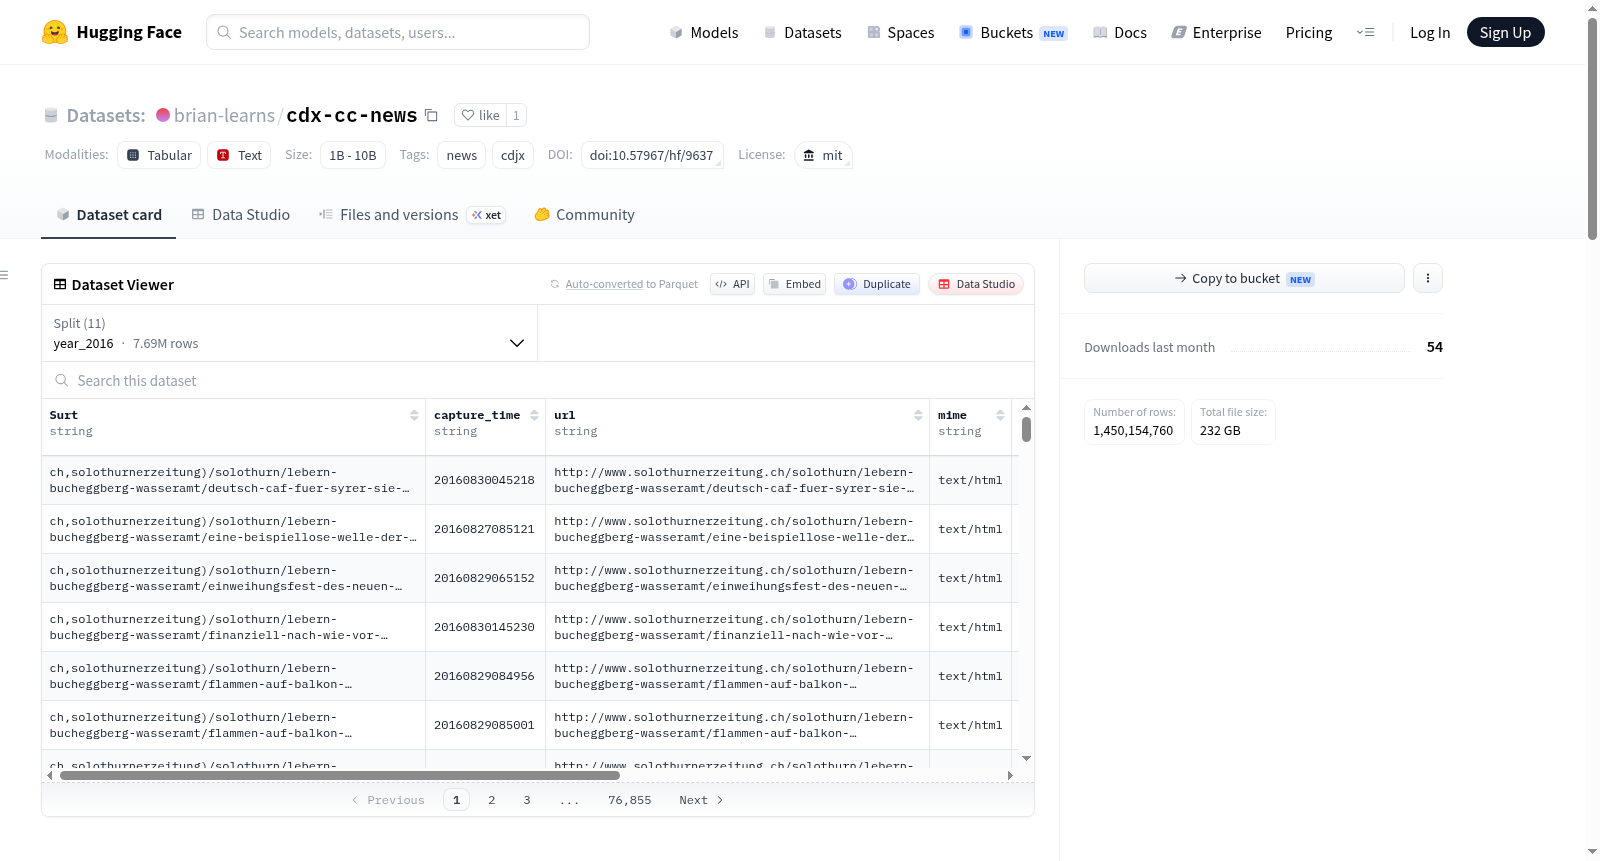Sort by the Surt column
1600x861 pixels.
(414, 415)
